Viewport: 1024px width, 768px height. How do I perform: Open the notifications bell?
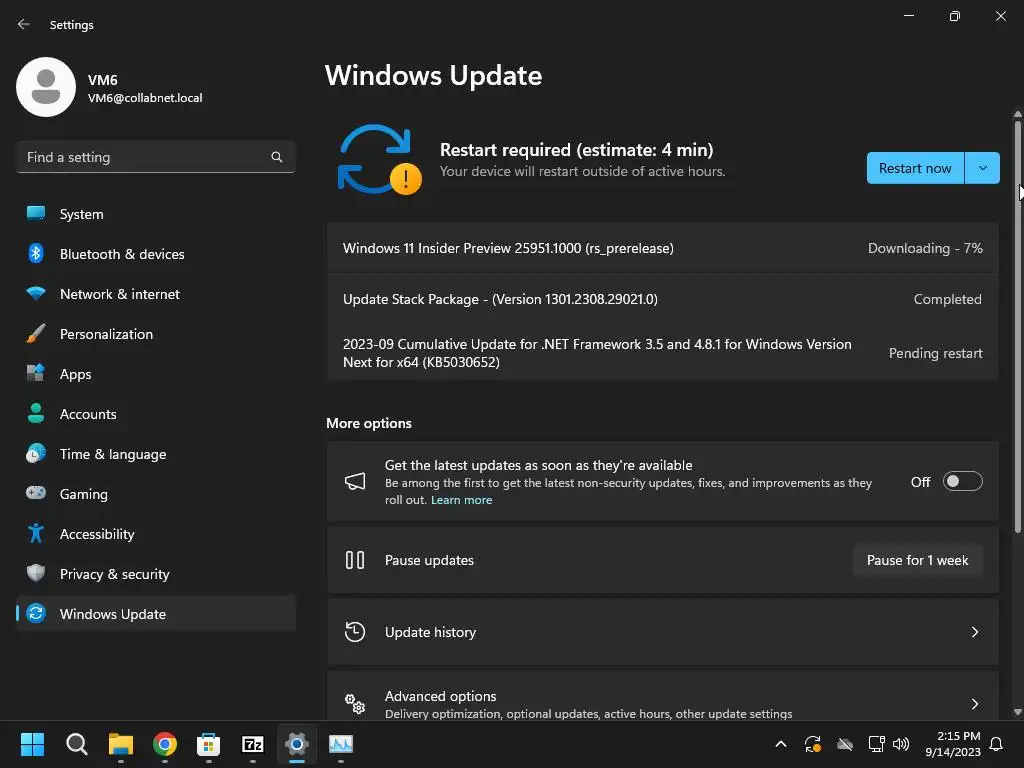pos(997,744)
